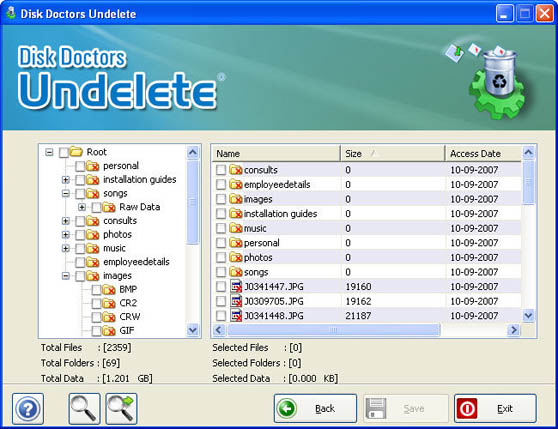Viewport: 558px width, 429px height.
Task: Tick the music checkbox in file list
Action: tap(221, 228)
